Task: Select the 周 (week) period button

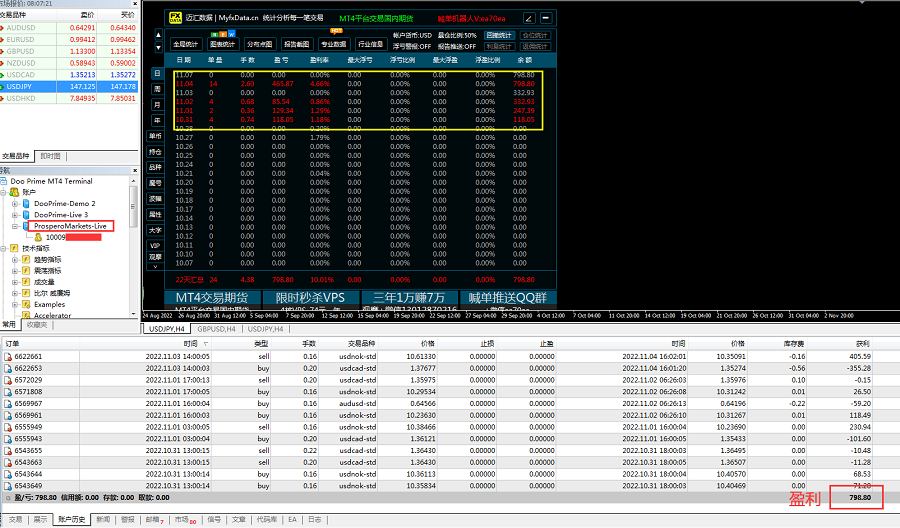Action: pos(157,89)
